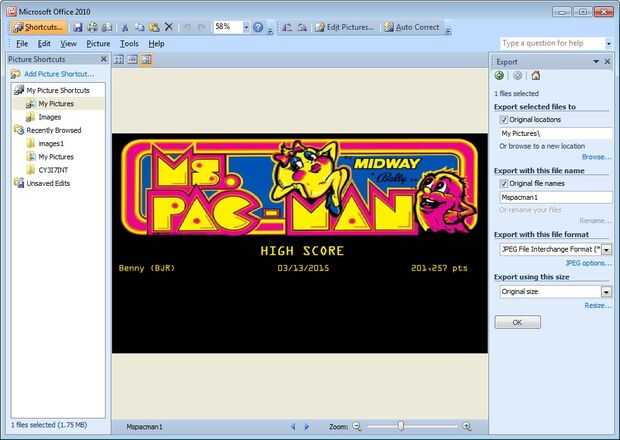
Task: Open the Edit menu
Action: tap(44, 43)
